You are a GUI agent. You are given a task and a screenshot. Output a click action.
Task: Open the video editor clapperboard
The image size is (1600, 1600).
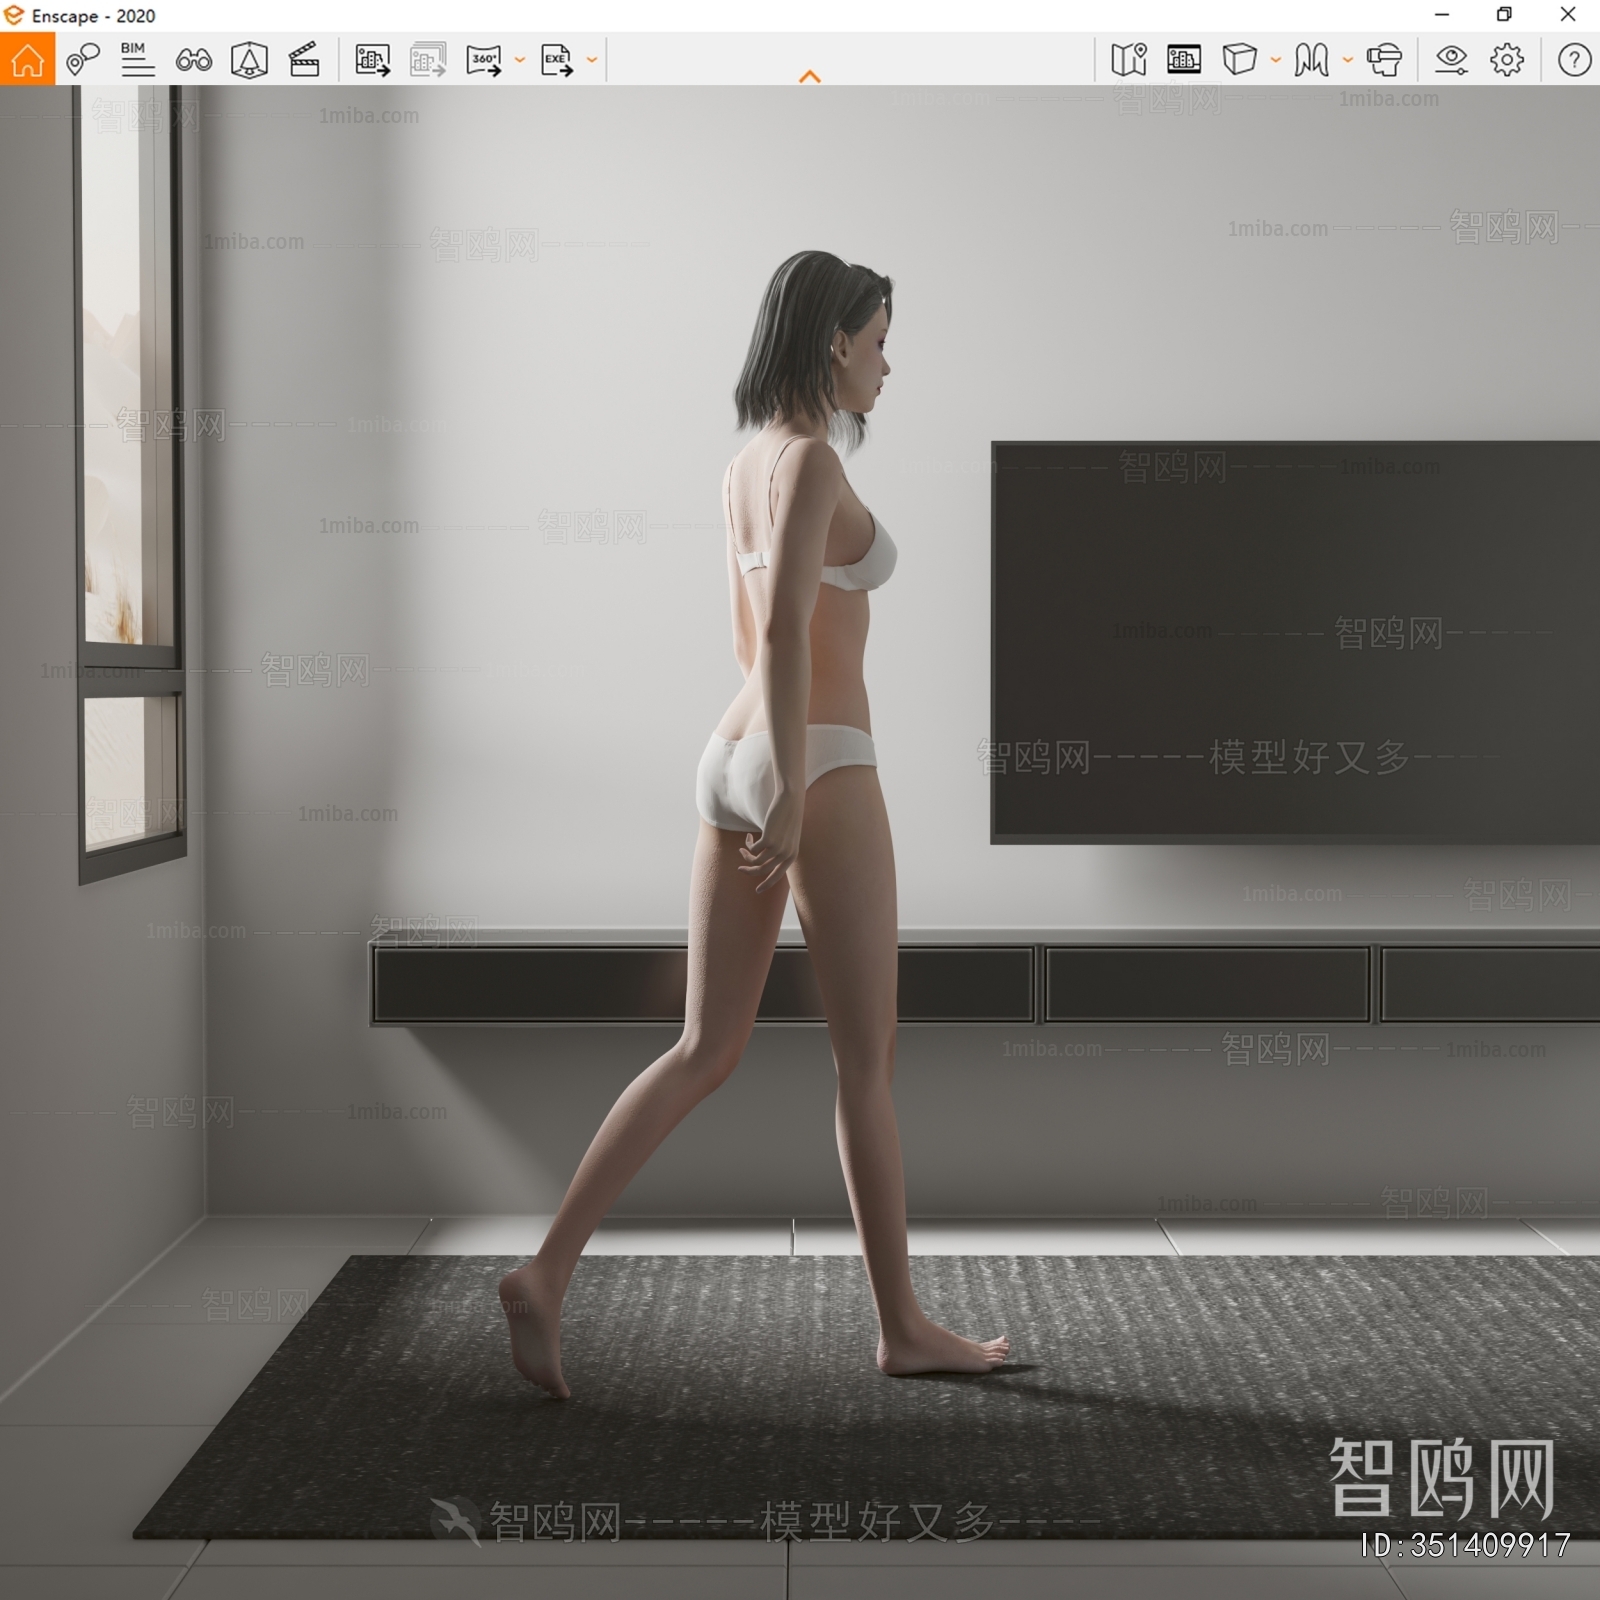[x=304, y=60]
